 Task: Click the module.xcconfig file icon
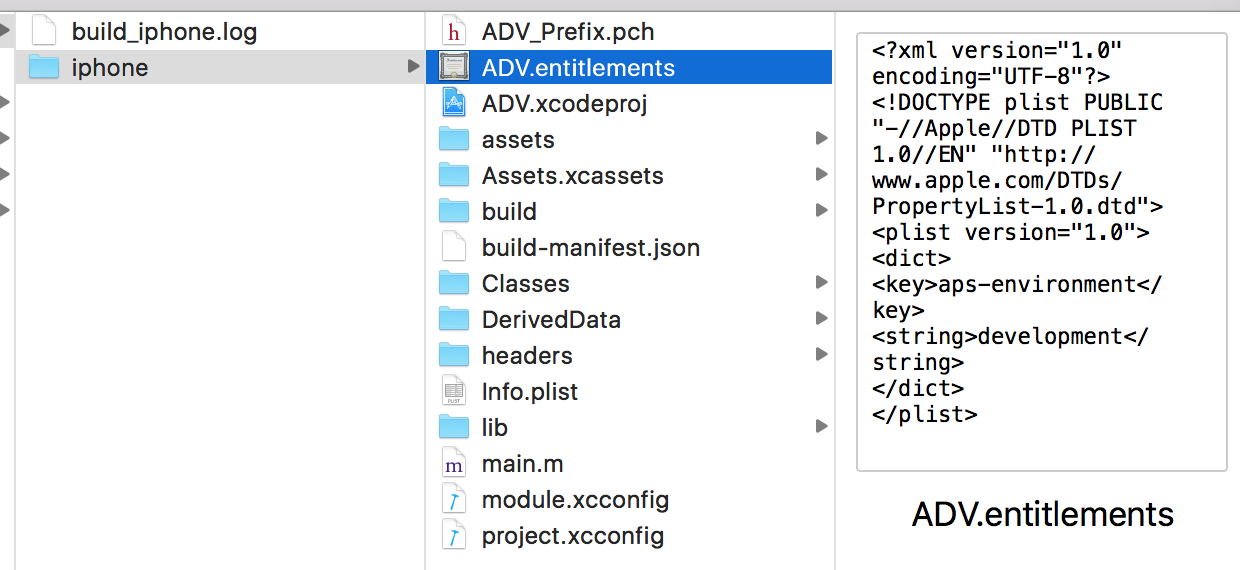pyautogui.click(x=454, y=499)
